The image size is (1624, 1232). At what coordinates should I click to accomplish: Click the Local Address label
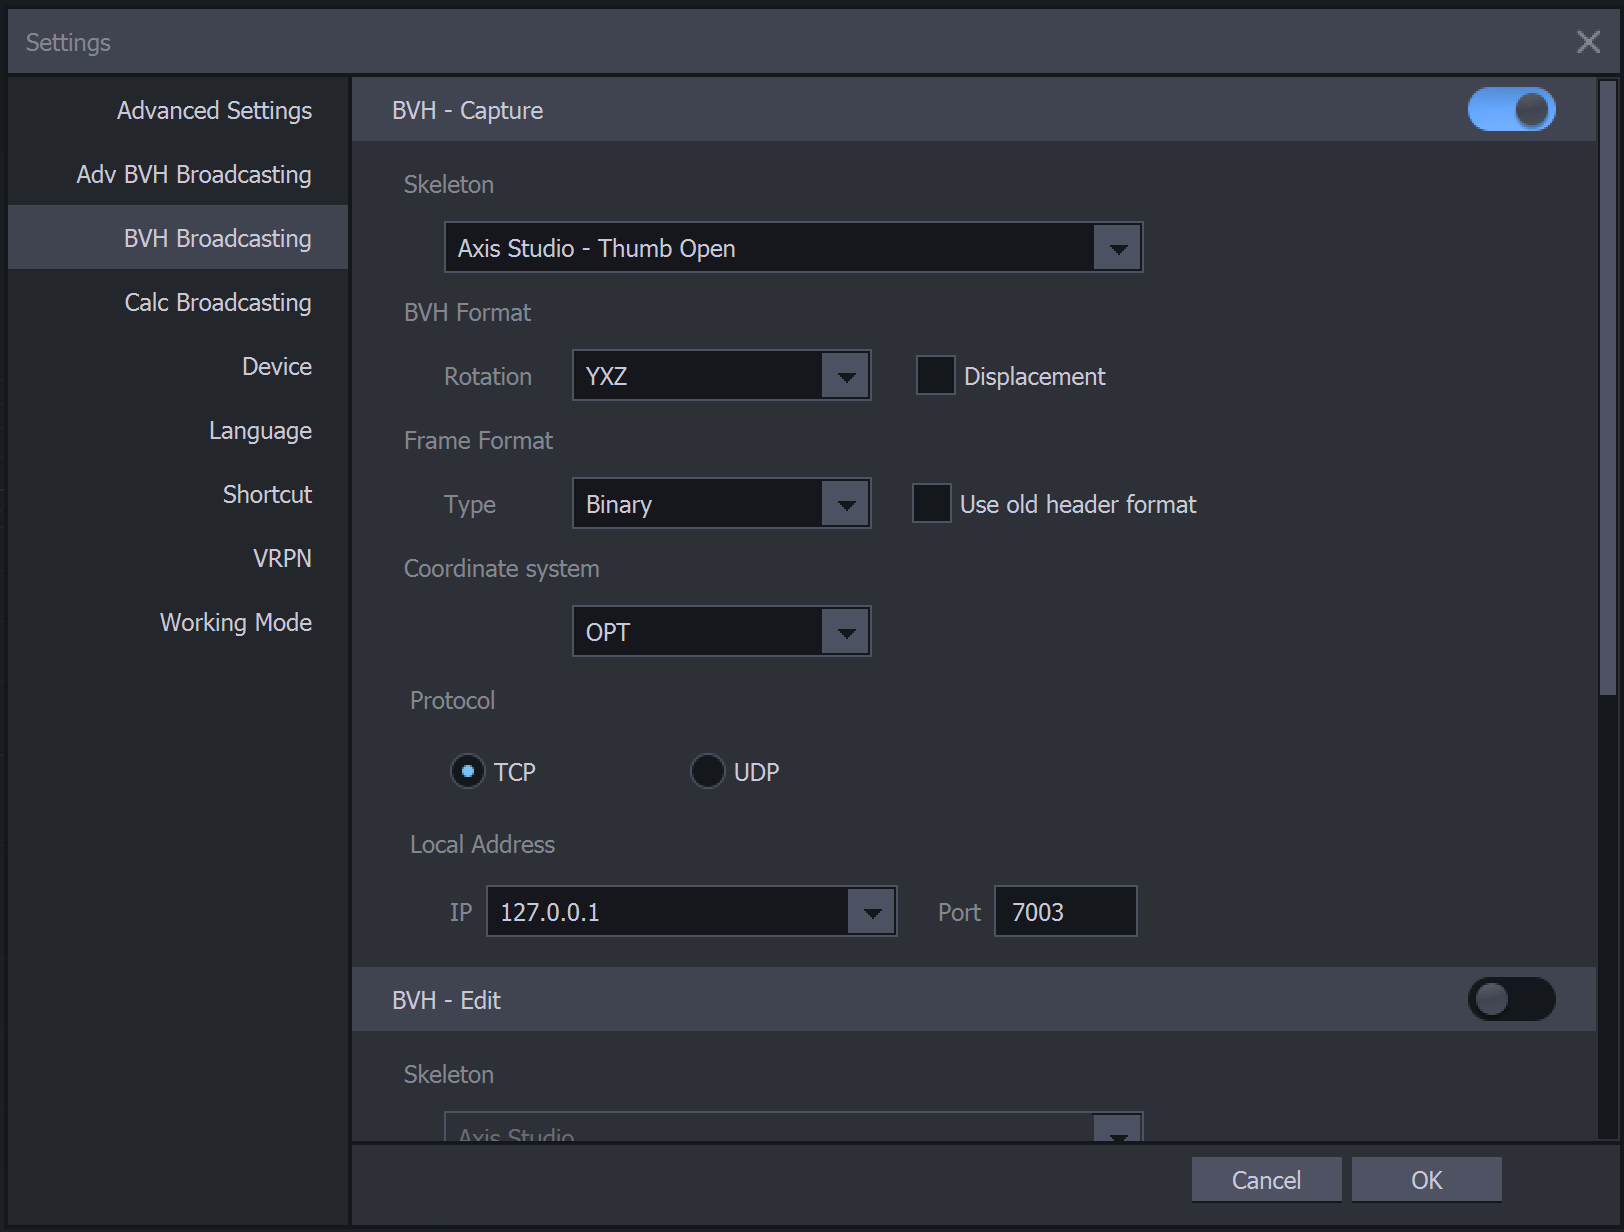click(482, 845)
